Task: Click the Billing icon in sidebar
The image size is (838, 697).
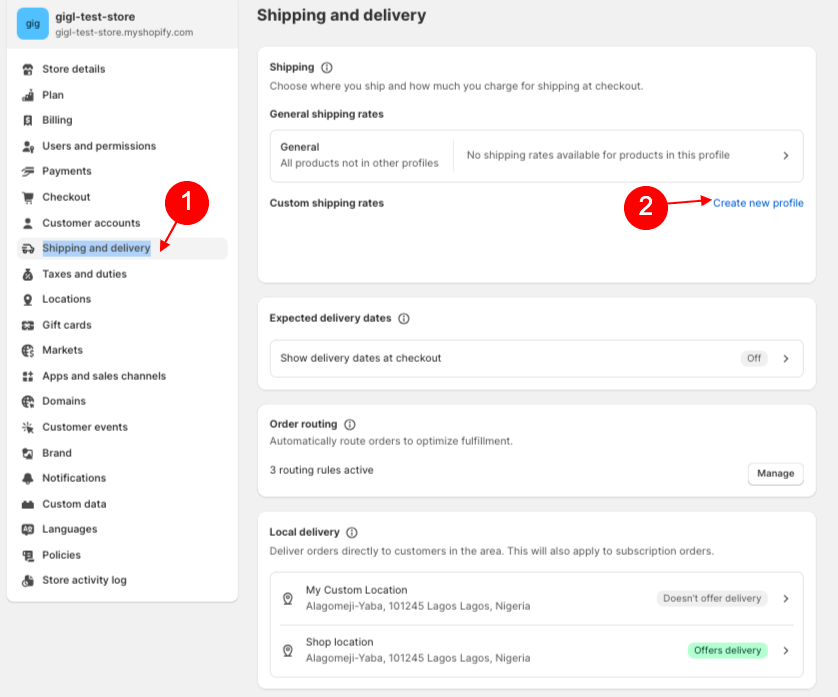Action: coord(28,120)
